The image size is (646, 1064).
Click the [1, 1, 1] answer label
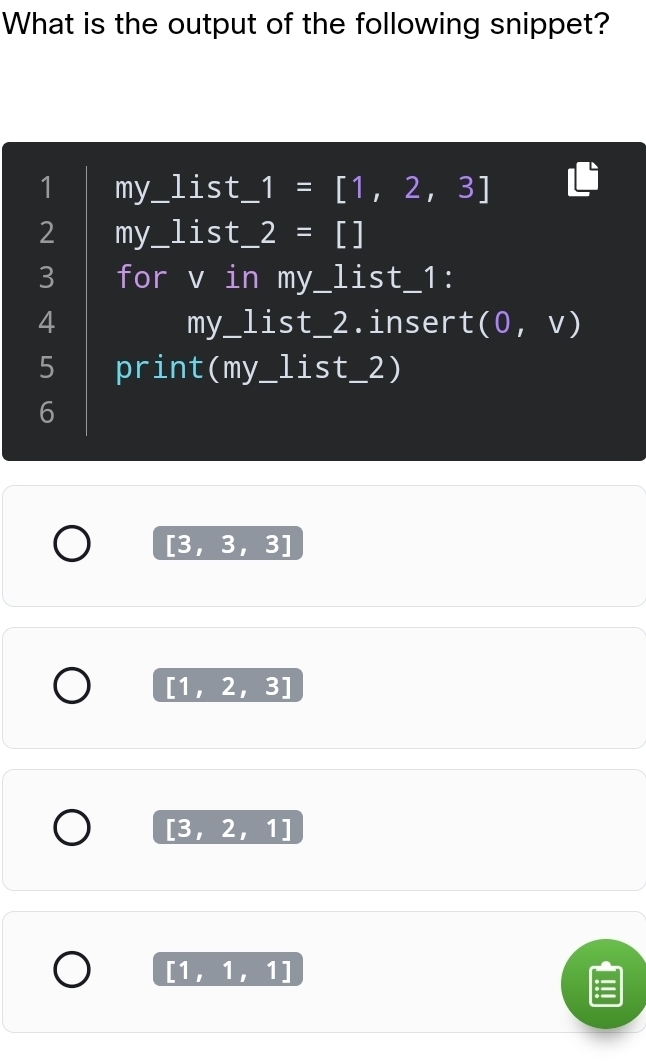[227, 969]
